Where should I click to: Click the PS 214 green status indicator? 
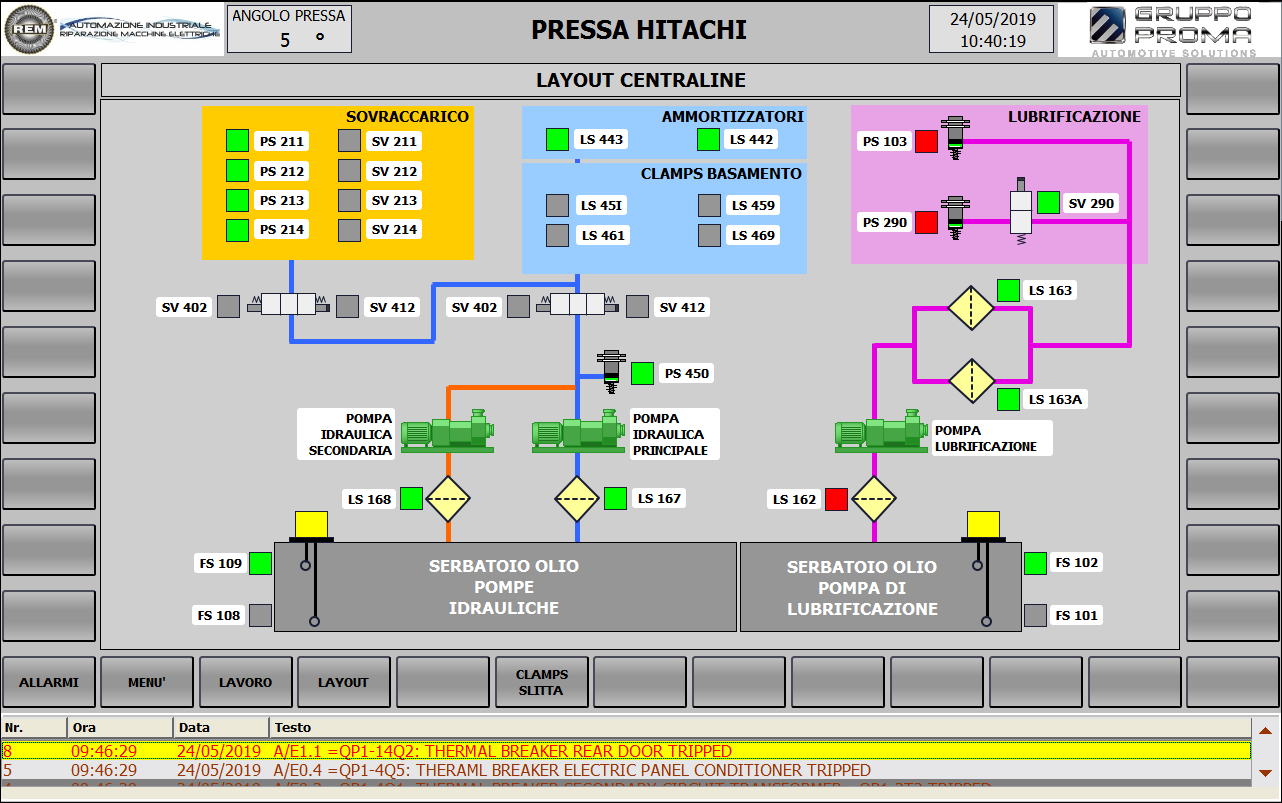[237, 230]
